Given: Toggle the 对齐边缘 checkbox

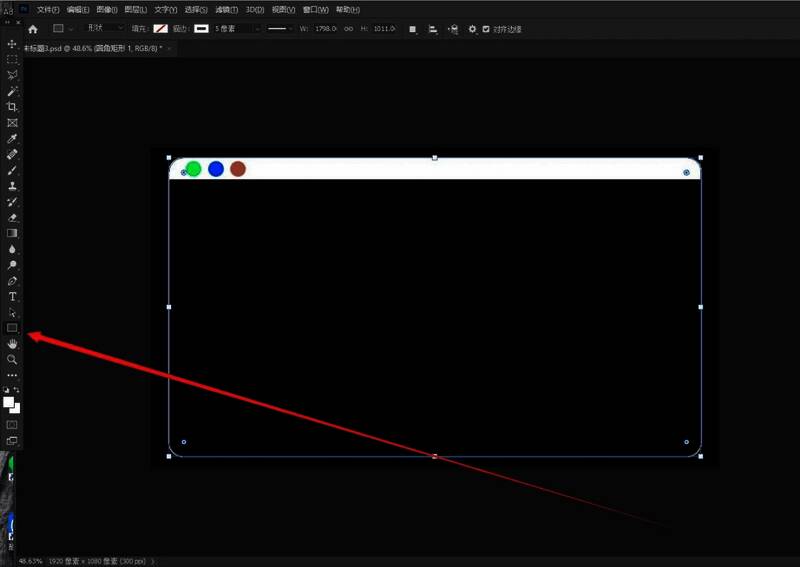Looking at the screenshot, I should [x=486, y=29].
